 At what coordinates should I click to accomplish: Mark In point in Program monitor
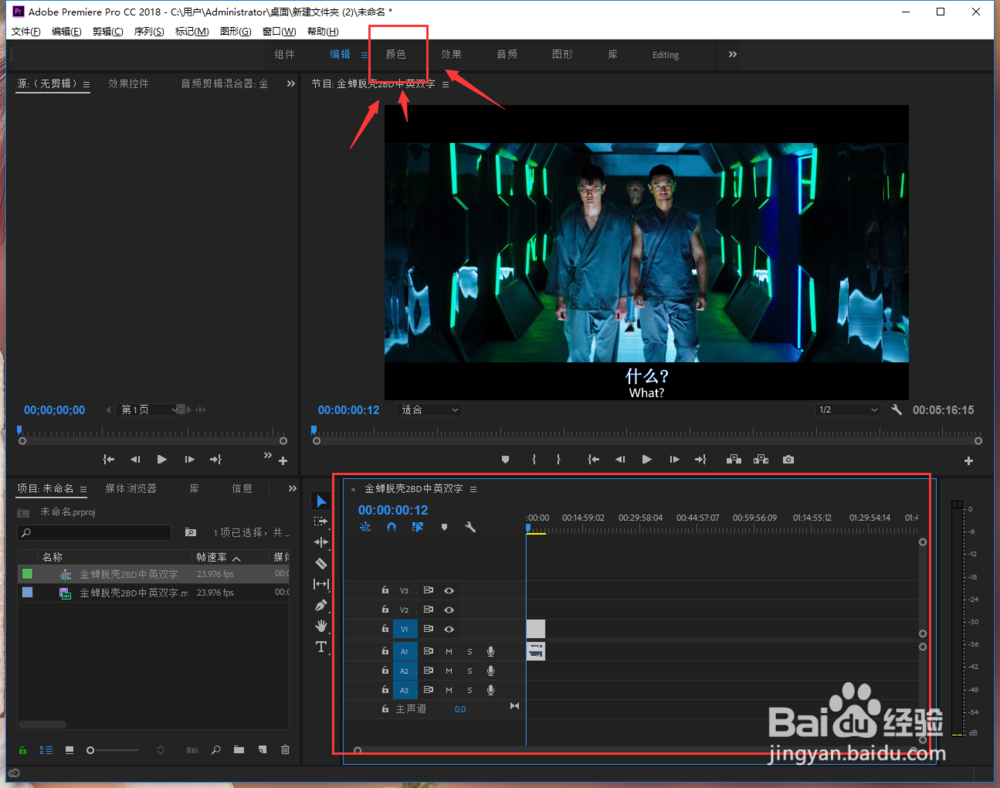click(534, 460)
